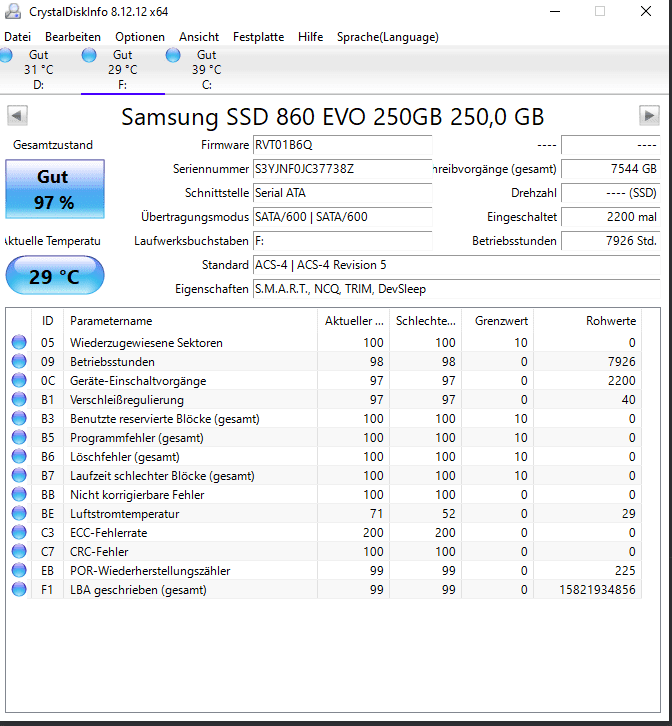The image size is (672, 726).
Task: Click the Übertragungsmodus field SATA/600
Action: coord(342,217)
